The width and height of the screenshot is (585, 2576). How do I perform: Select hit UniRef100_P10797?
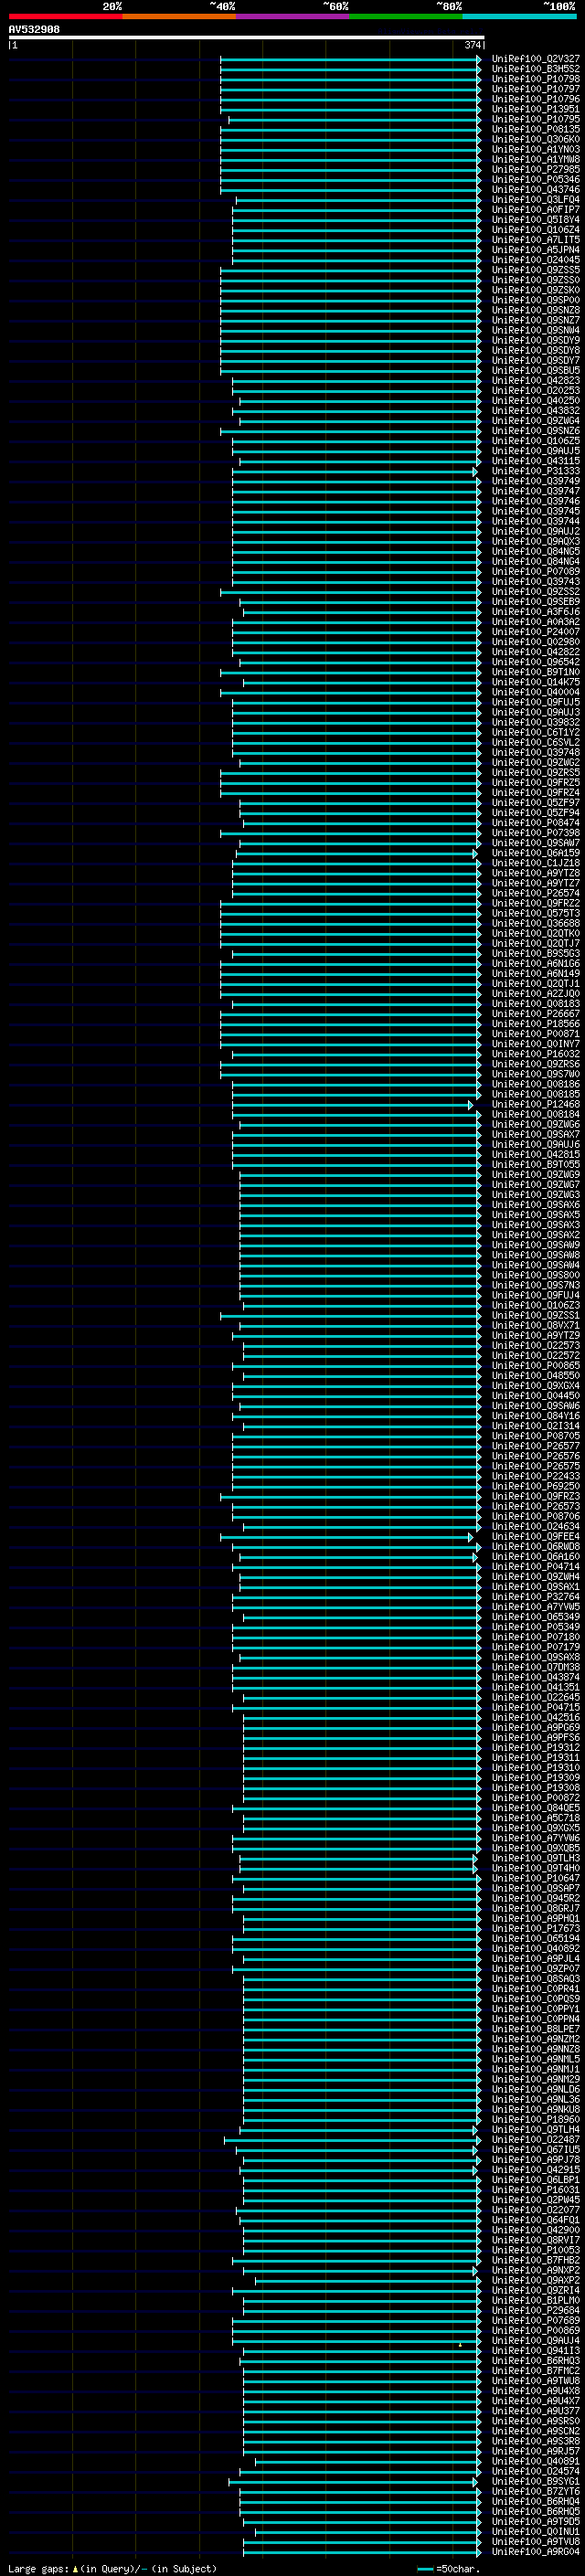tap(535, 89)
